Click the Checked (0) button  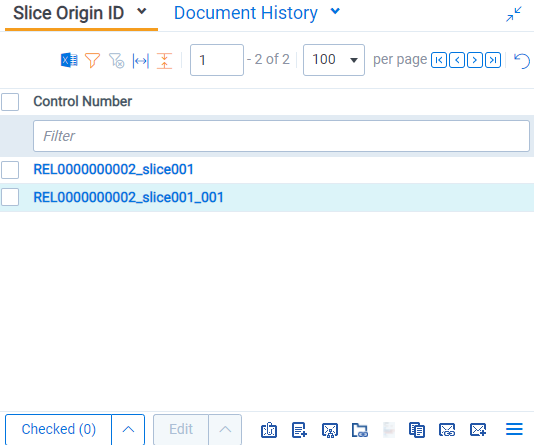pyautogui.click(x=59, y=429)
